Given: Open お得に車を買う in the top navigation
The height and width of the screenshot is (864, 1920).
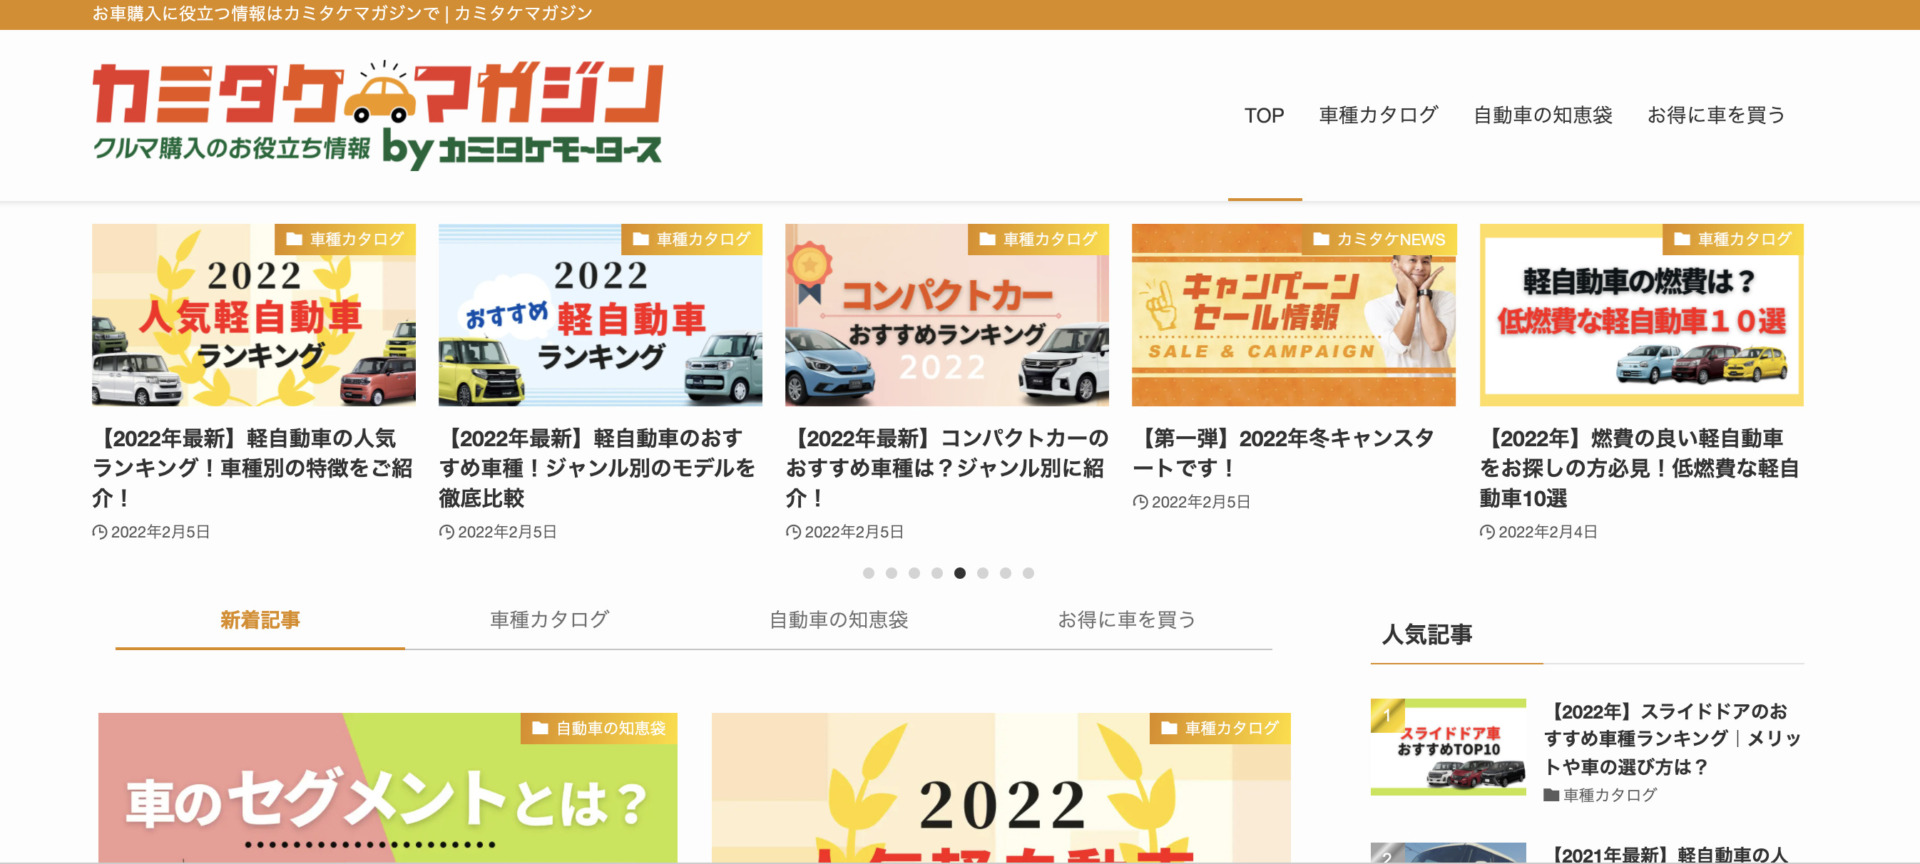Looking at the screenshot, I should [x=1716, y=115].
